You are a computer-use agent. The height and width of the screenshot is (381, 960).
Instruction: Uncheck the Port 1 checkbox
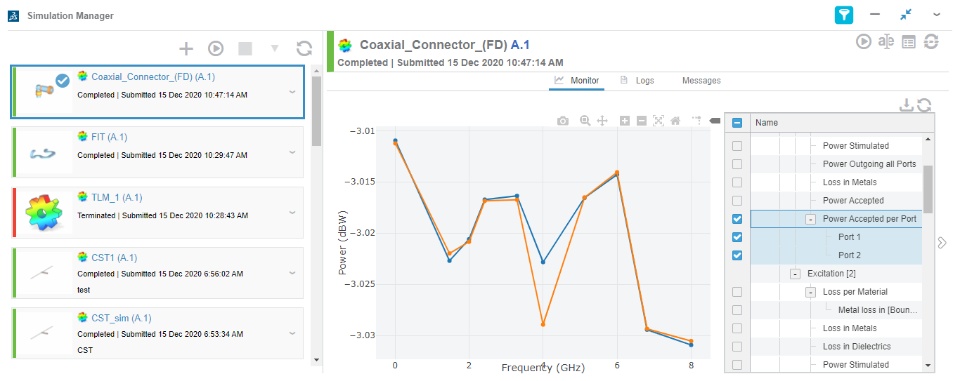point(737,237)
